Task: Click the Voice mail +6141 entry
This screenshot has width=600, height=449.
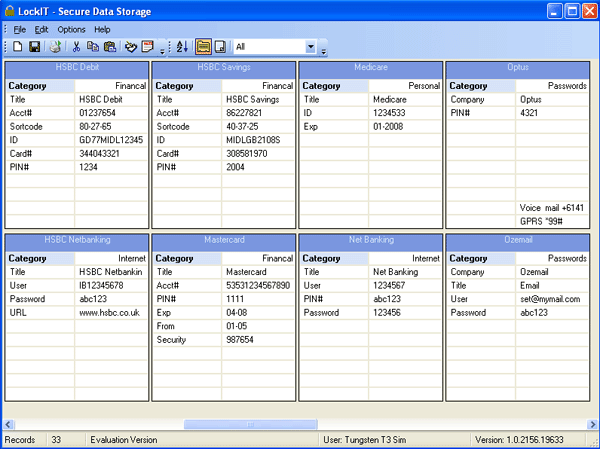Action: pos(551,208)
